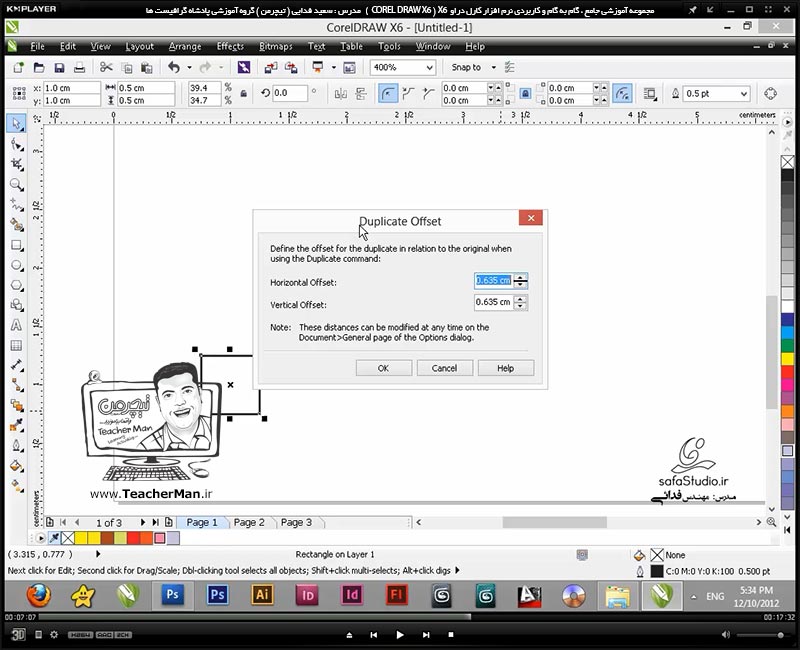Image resolution: width=800 pixels, height=650 pixels.
Task: Open the Options icon next to Snap to
Action: coord(509,67)
